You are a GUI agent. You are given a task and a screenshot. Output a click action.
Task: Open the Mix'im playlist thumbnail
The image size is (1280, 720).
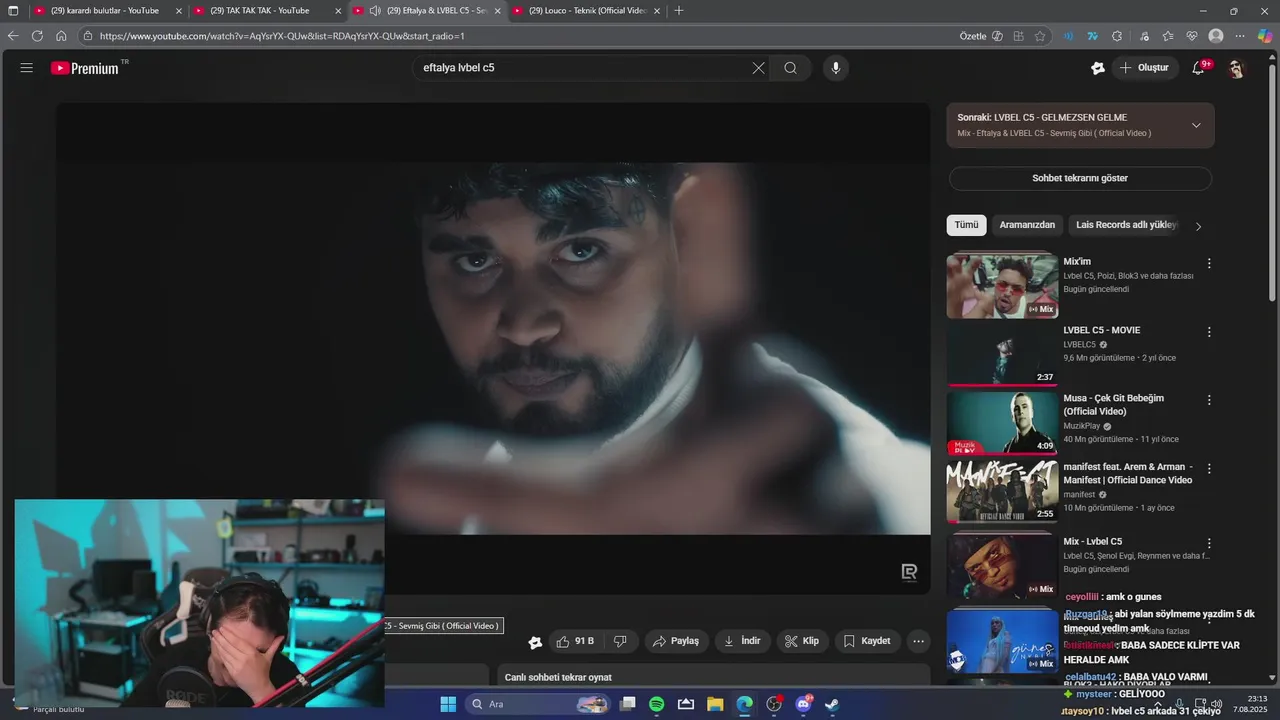[1002, 286]
